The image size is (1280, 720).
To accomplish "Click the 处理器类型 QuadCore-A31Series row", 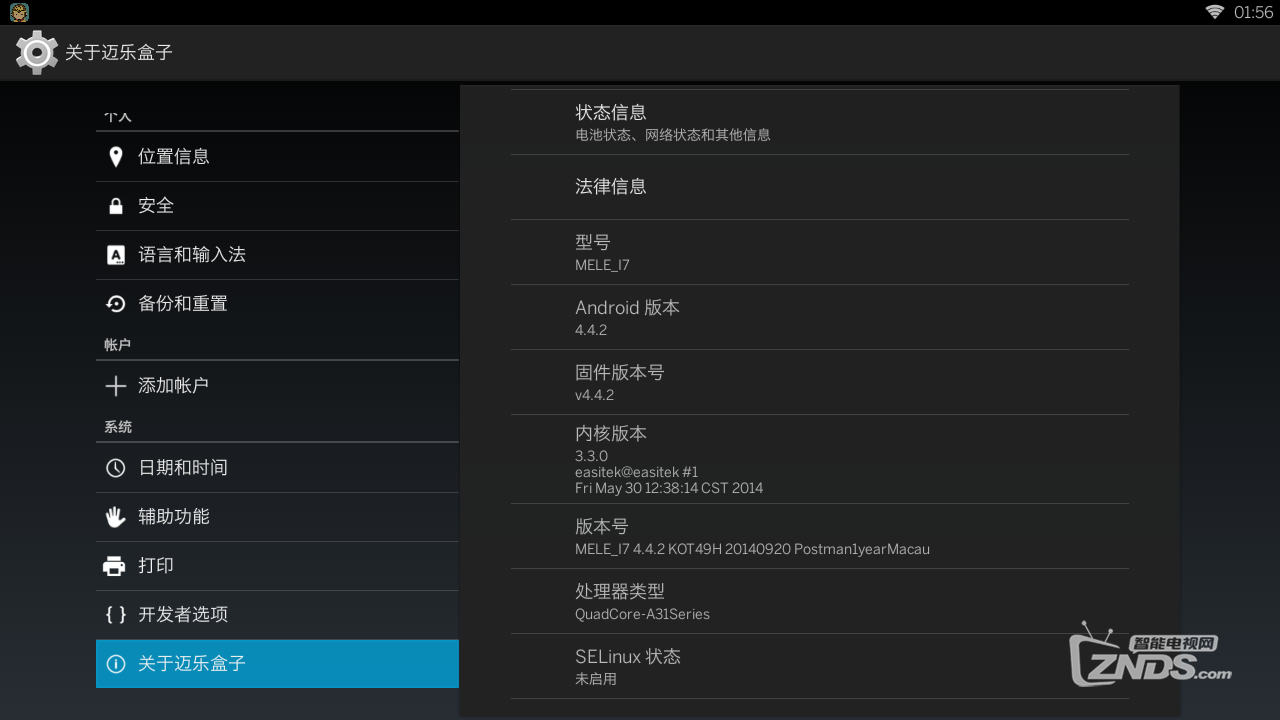I will pyautogui.click(x=820, y=601).
